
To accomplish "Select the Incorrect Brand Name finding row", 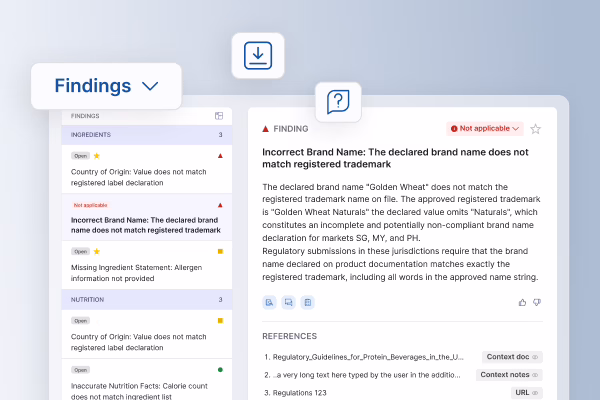I will [147, 217].
